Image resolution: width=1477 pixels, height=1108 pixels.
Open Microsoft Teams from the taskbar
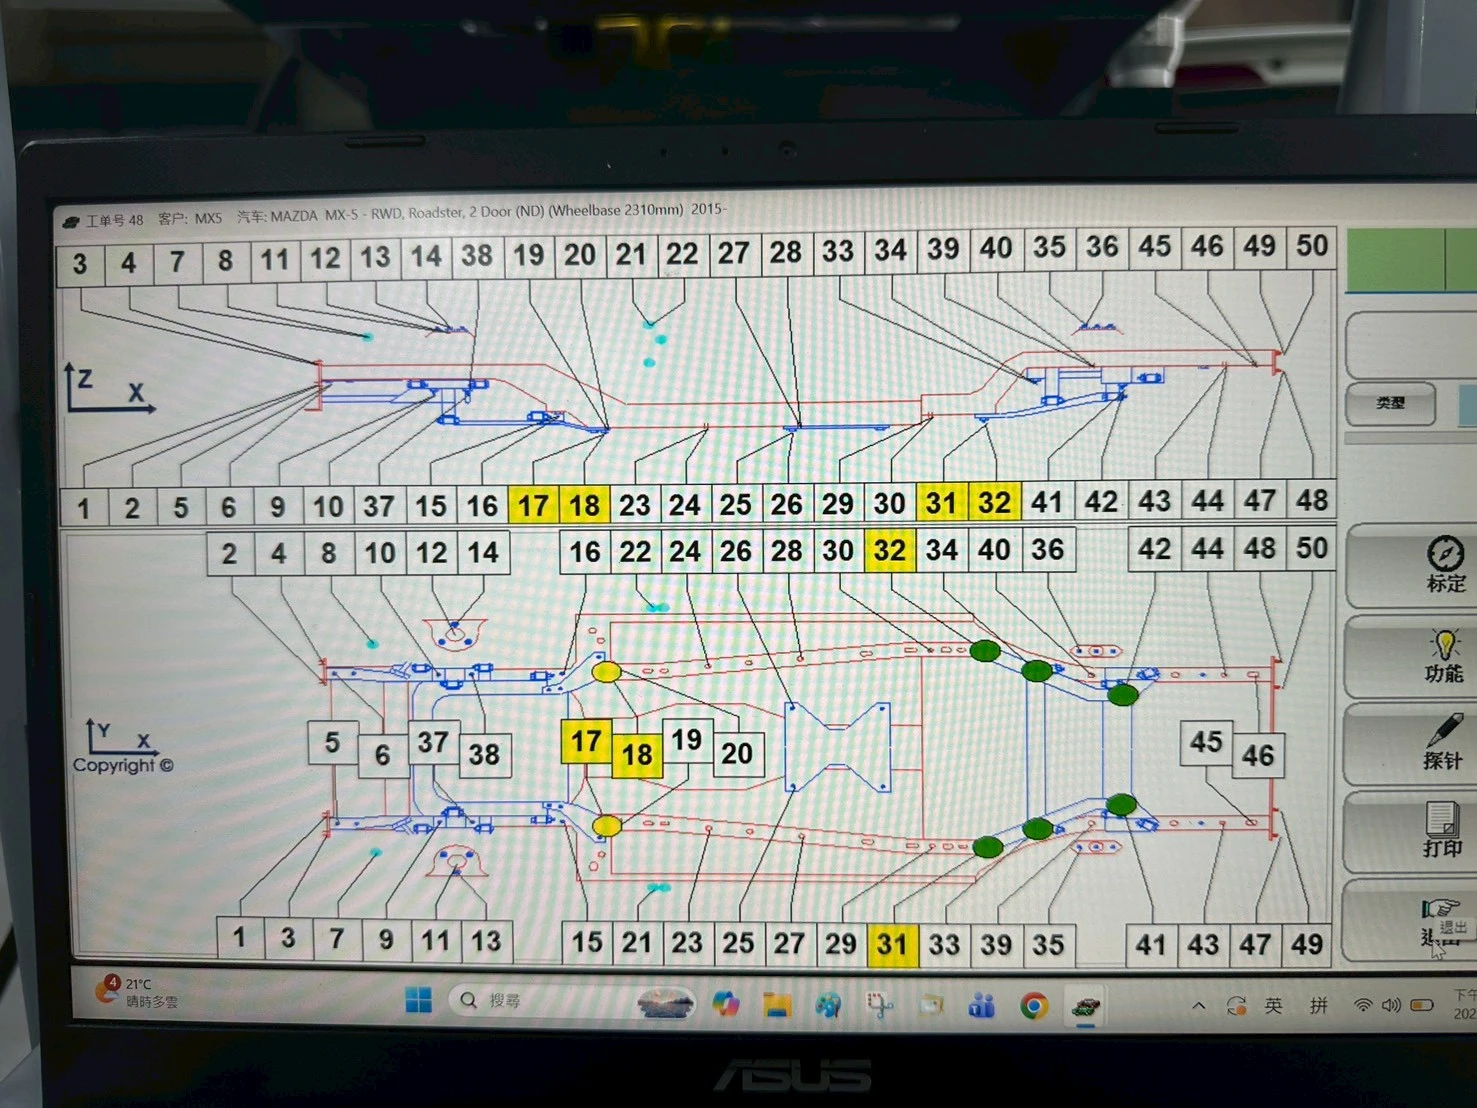[982, 1006]
